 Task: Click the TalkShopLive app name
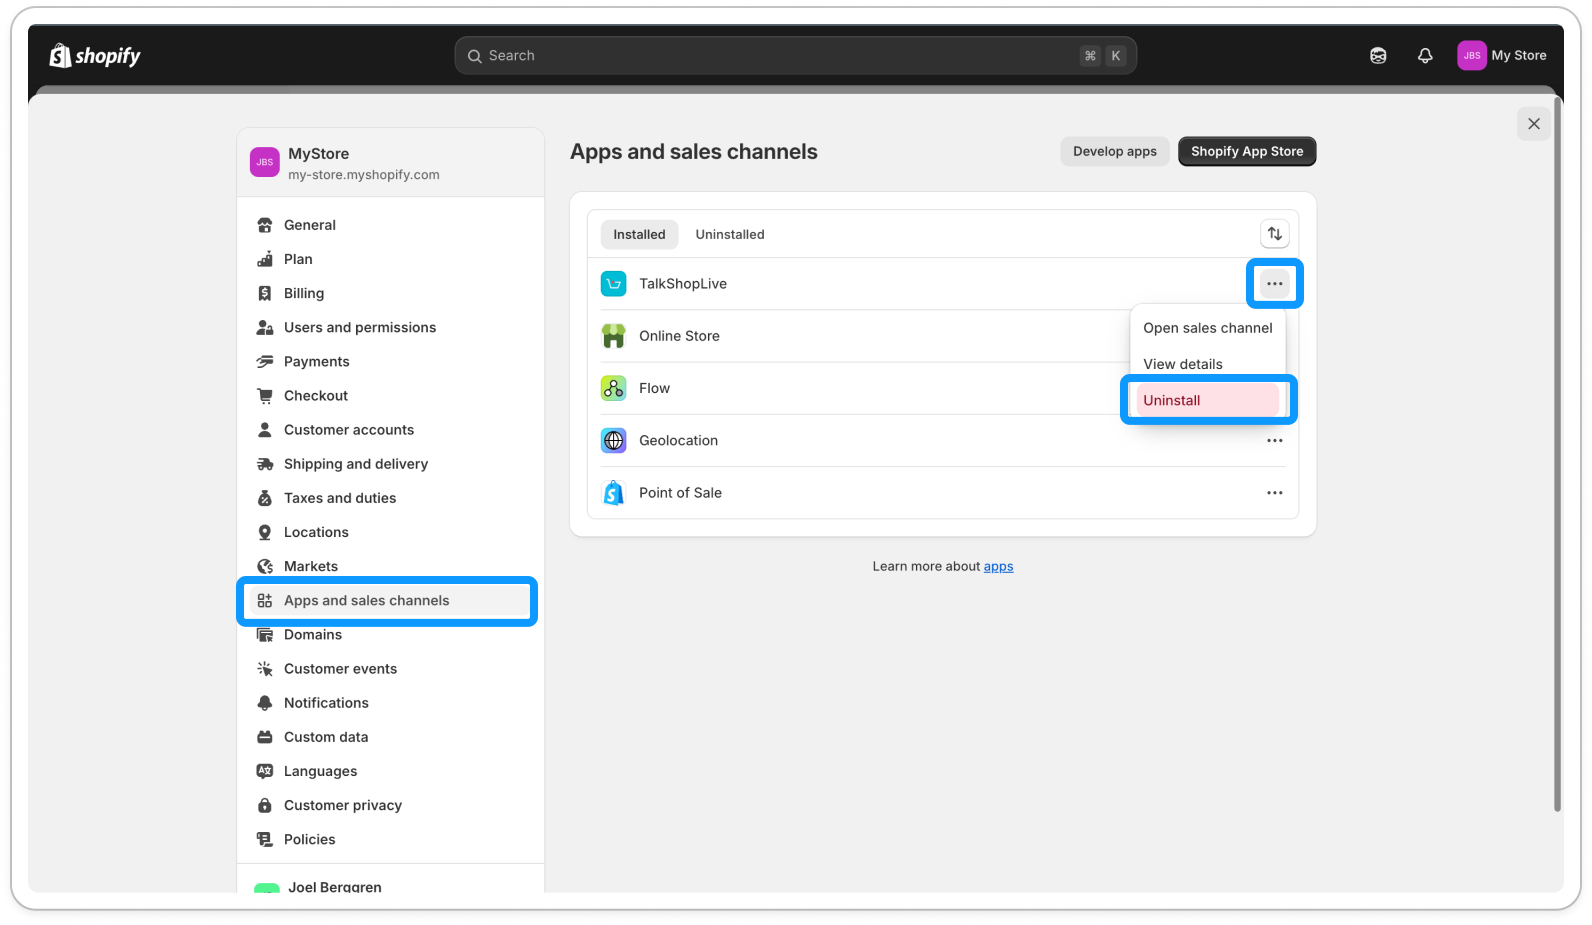click(683, 284)
